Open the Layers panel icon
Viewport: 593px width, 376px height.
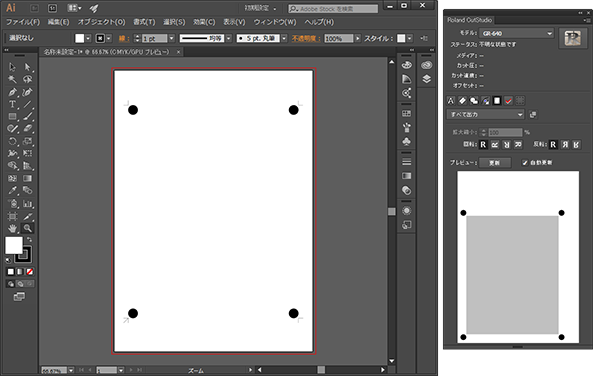427,79
